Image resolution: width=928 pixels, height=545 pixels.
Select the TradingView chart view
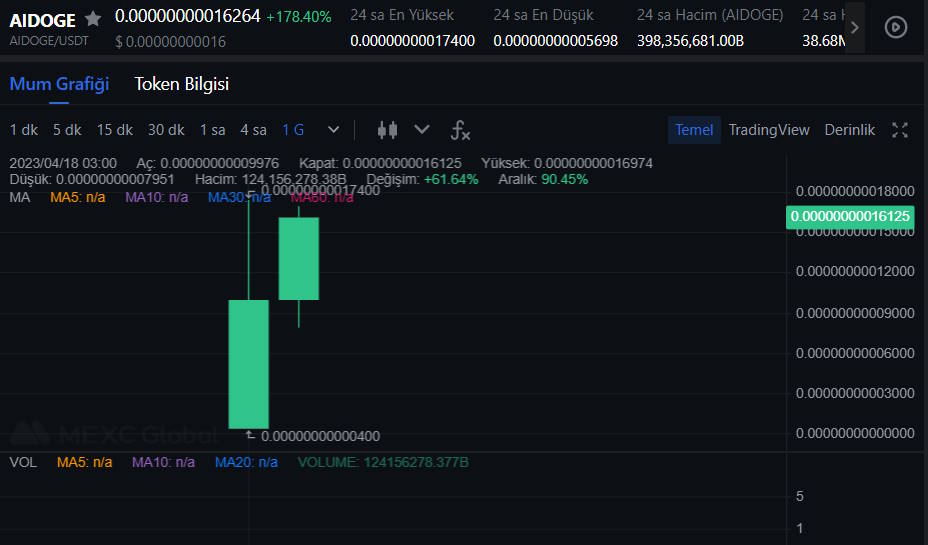(x=769, y=130)
